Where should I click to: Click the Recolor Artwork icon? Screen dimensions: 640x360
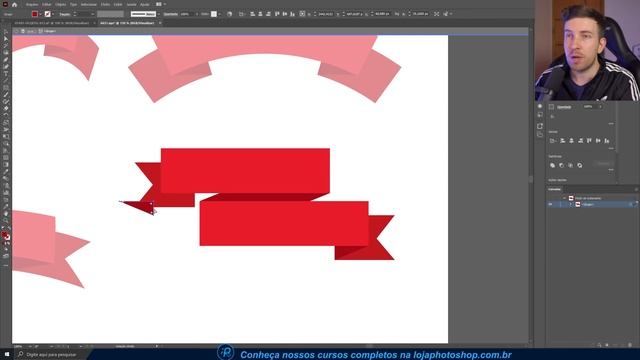pyautogui.click(x=229, y=14)
